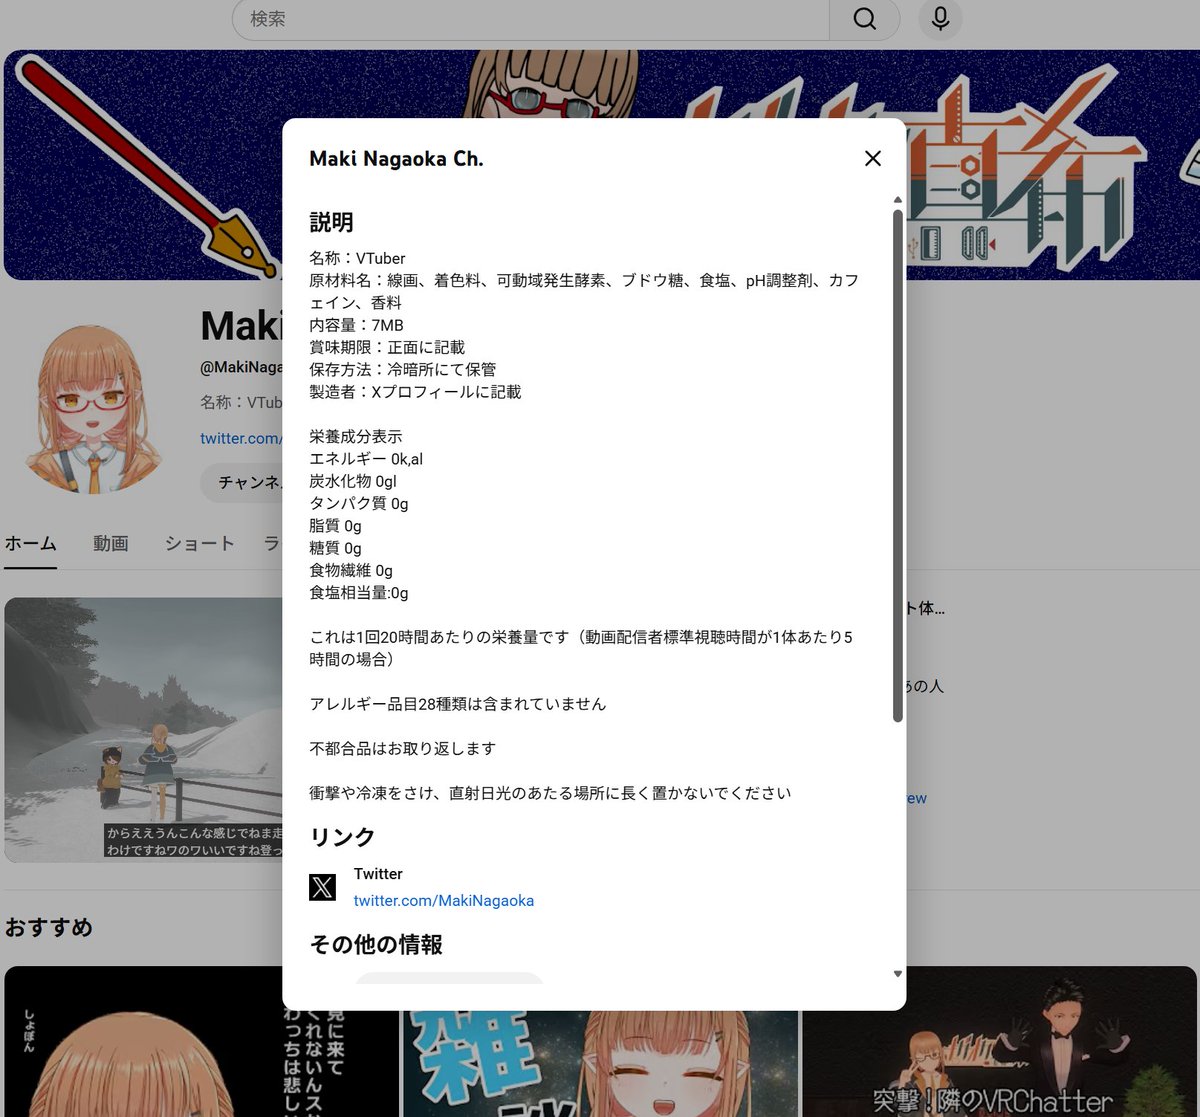Viewport: 1200px width, 1117px height.
Task: Click the snowy VRChat video thumbnail
Action: [x=140, y=730]
